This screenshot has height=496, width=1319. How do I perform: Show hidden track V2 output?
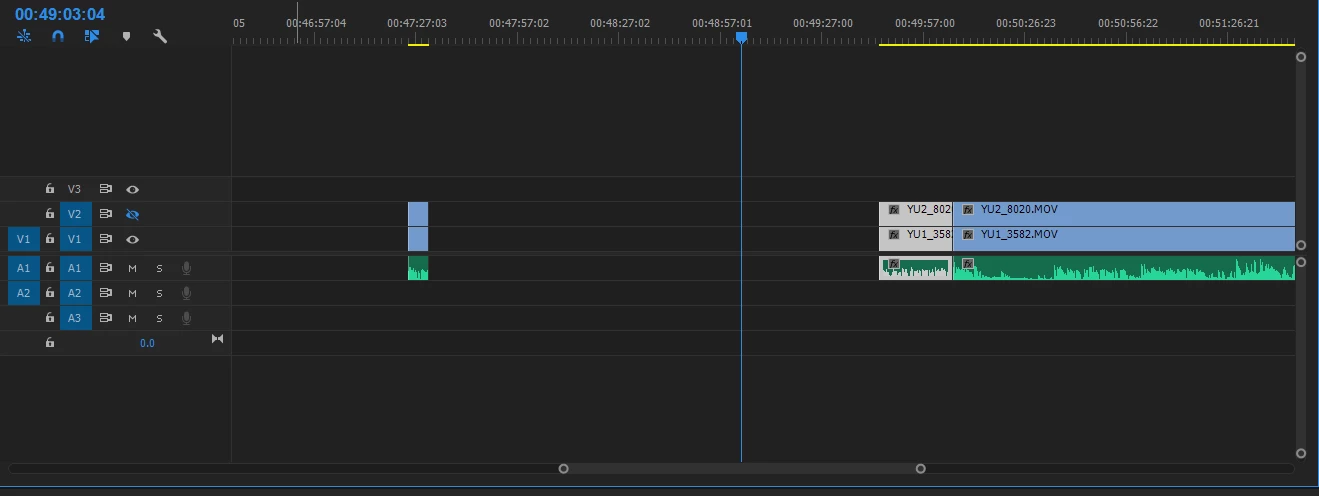click(132, 214)
